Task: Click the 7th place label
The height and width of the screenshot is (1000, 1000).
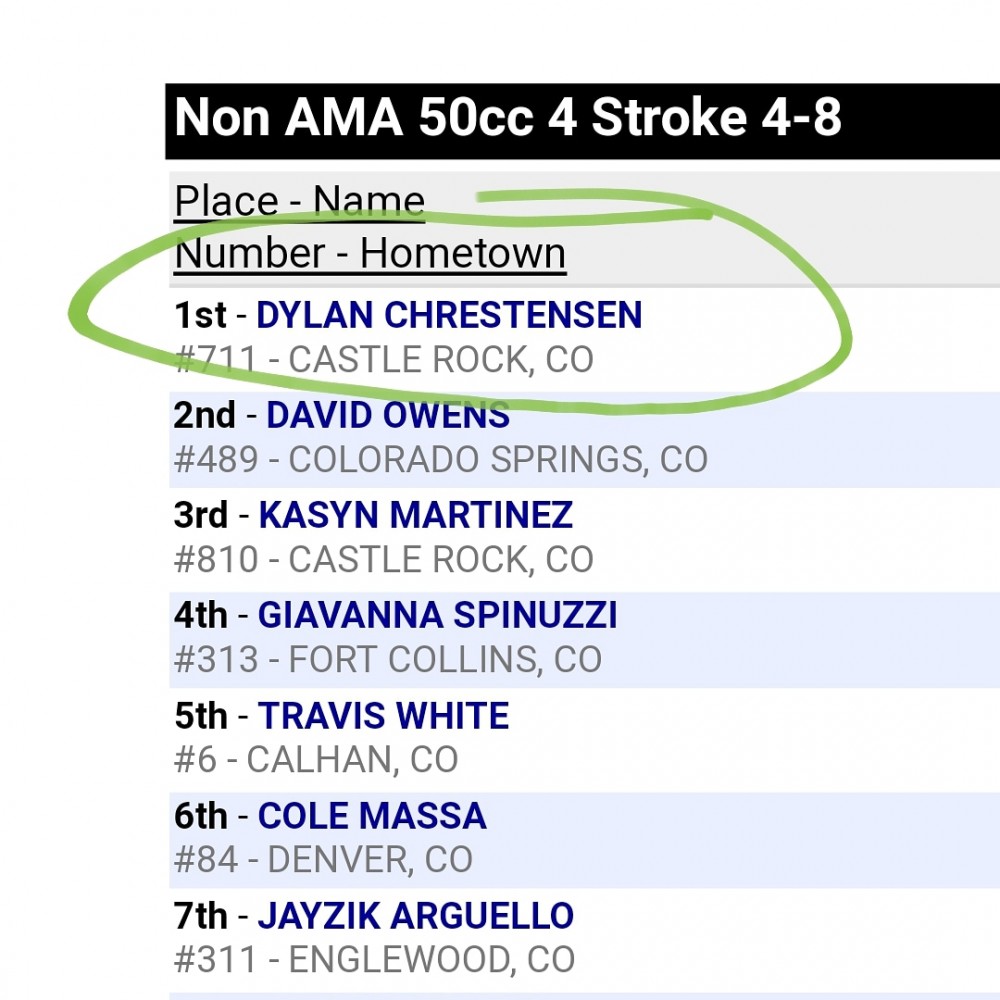Action: (200, 915)
